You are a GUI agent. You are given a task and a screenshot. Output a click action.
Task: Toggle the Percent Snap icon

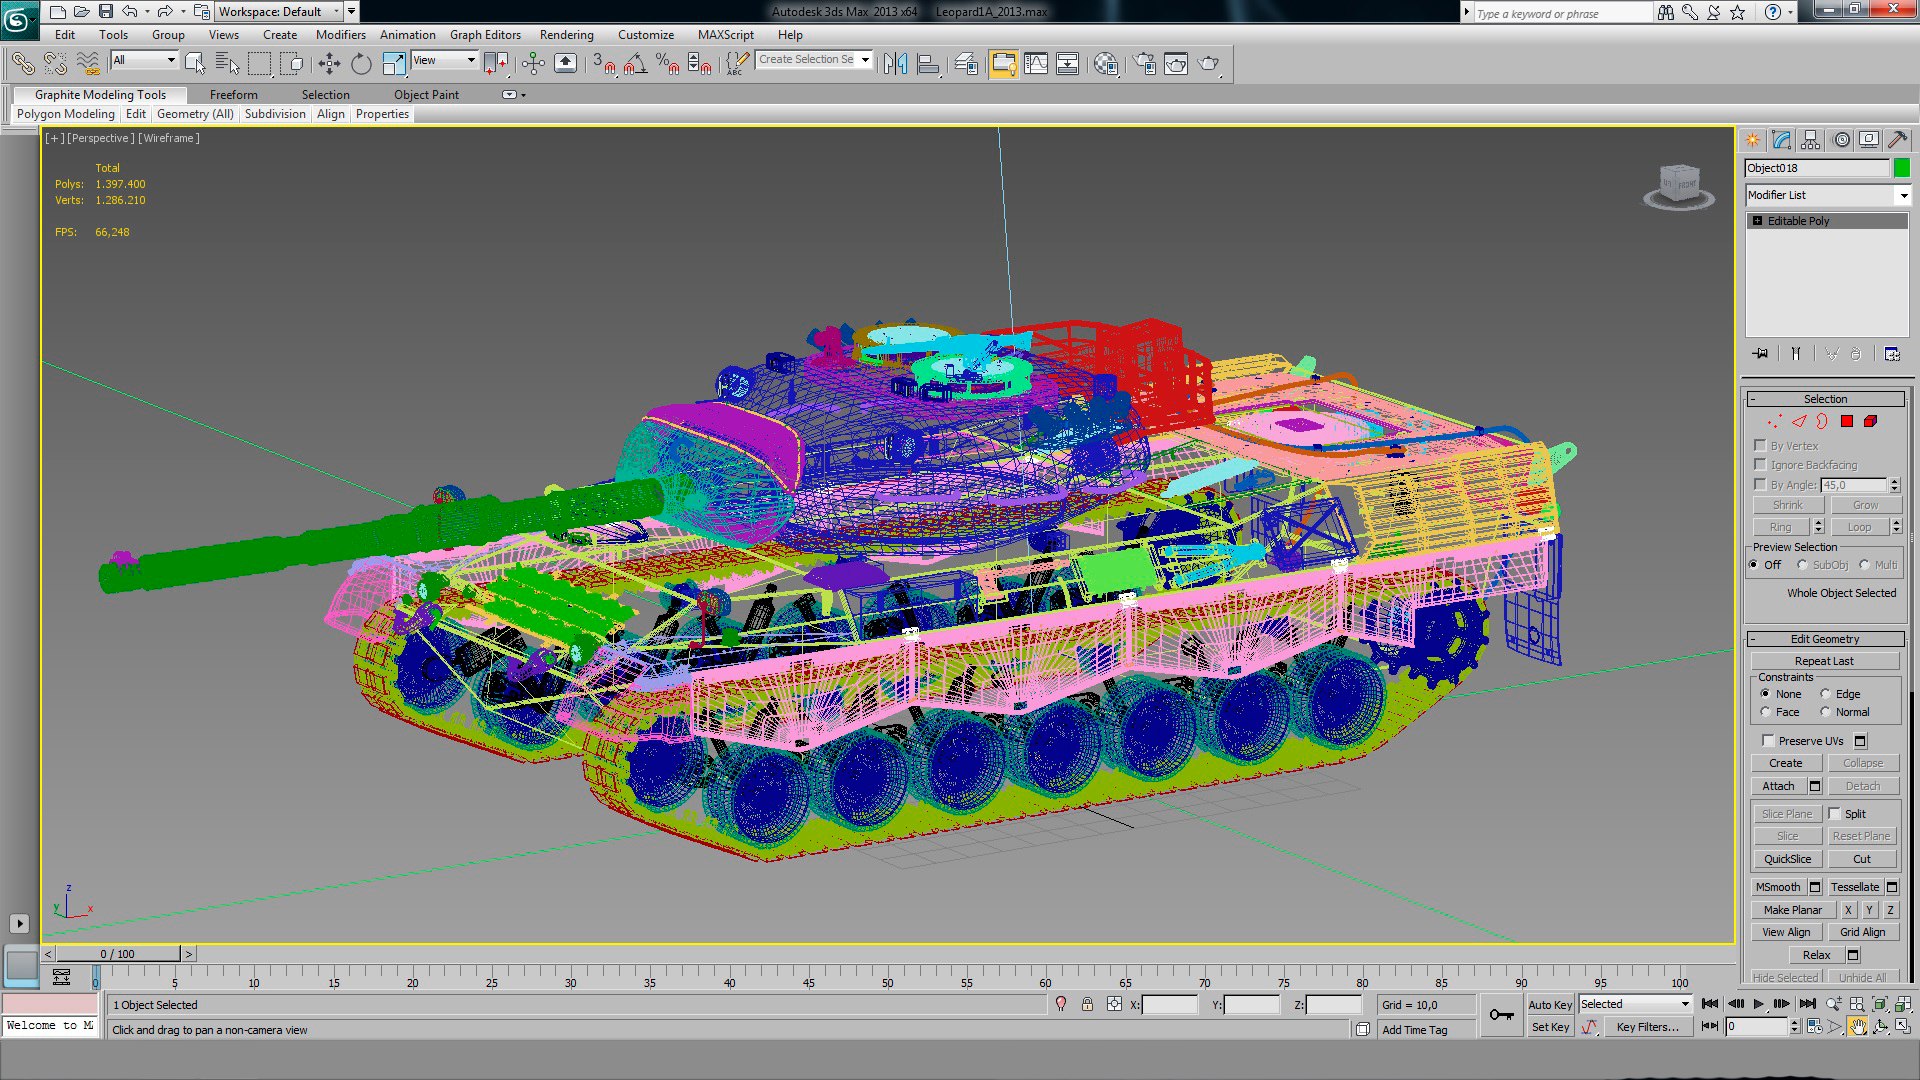(x=667, y=64)
